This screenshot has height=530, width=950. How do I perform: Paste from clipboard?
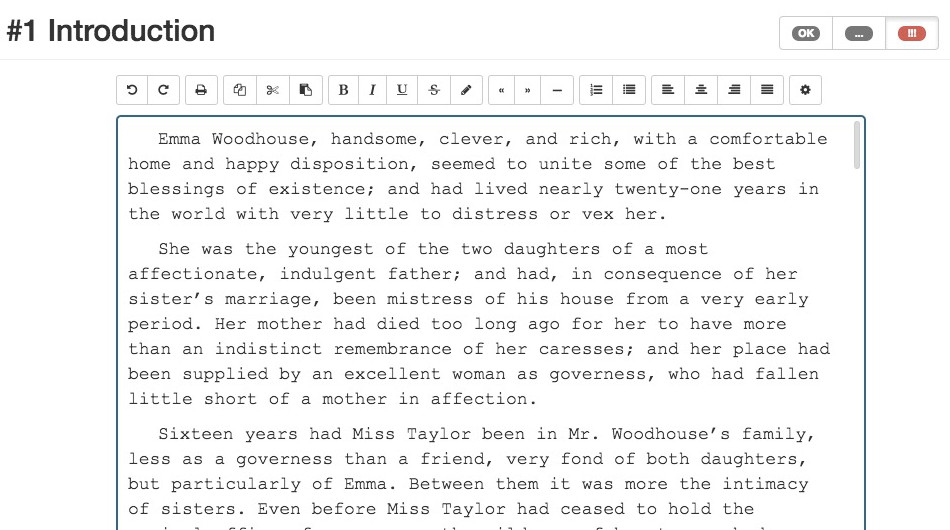[x=306, y=90]
